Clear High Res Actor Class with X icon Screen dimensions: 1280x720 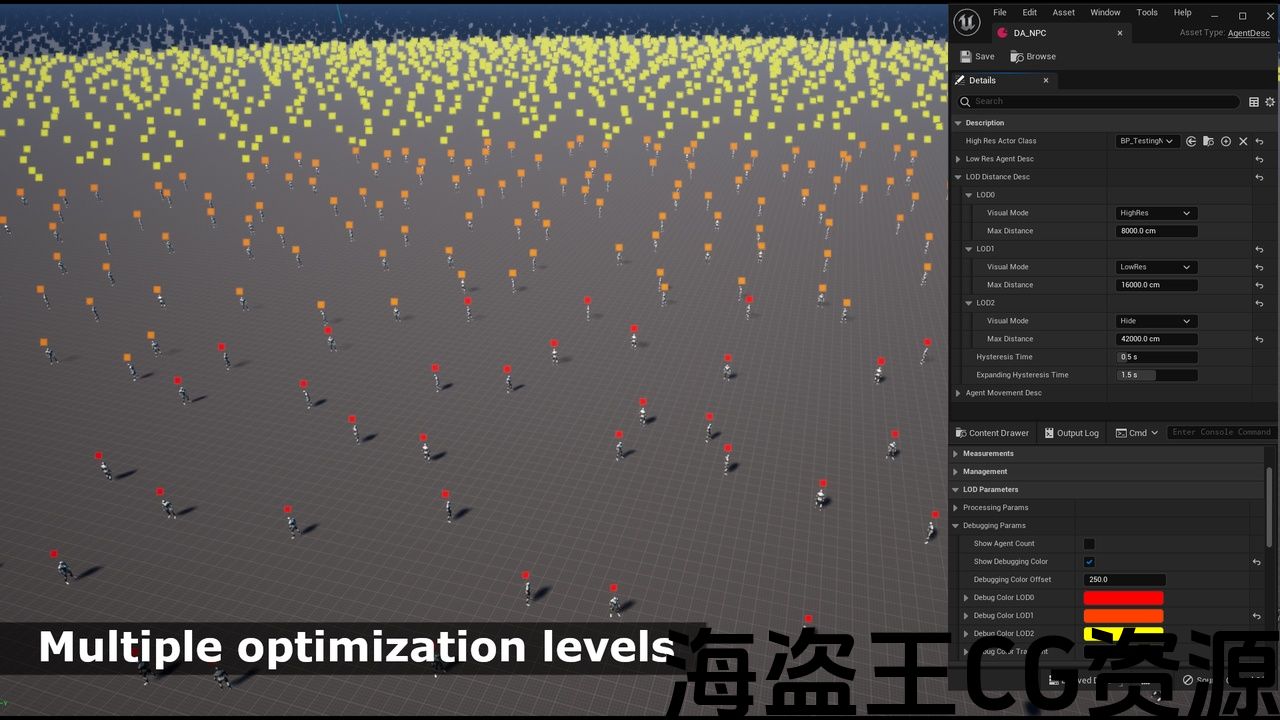pyautogui.click(x=1243, y=141)
